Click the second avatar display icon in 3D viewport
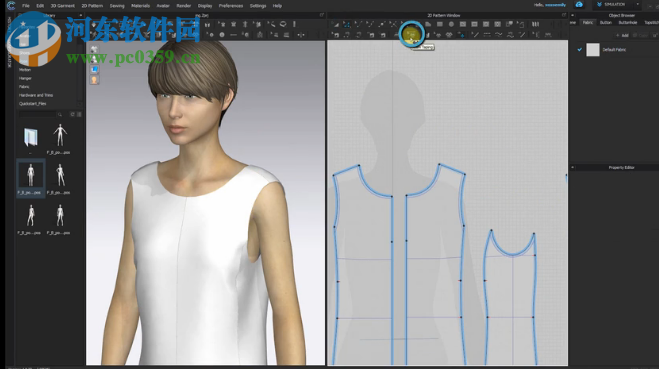 (x=94, y=60)
